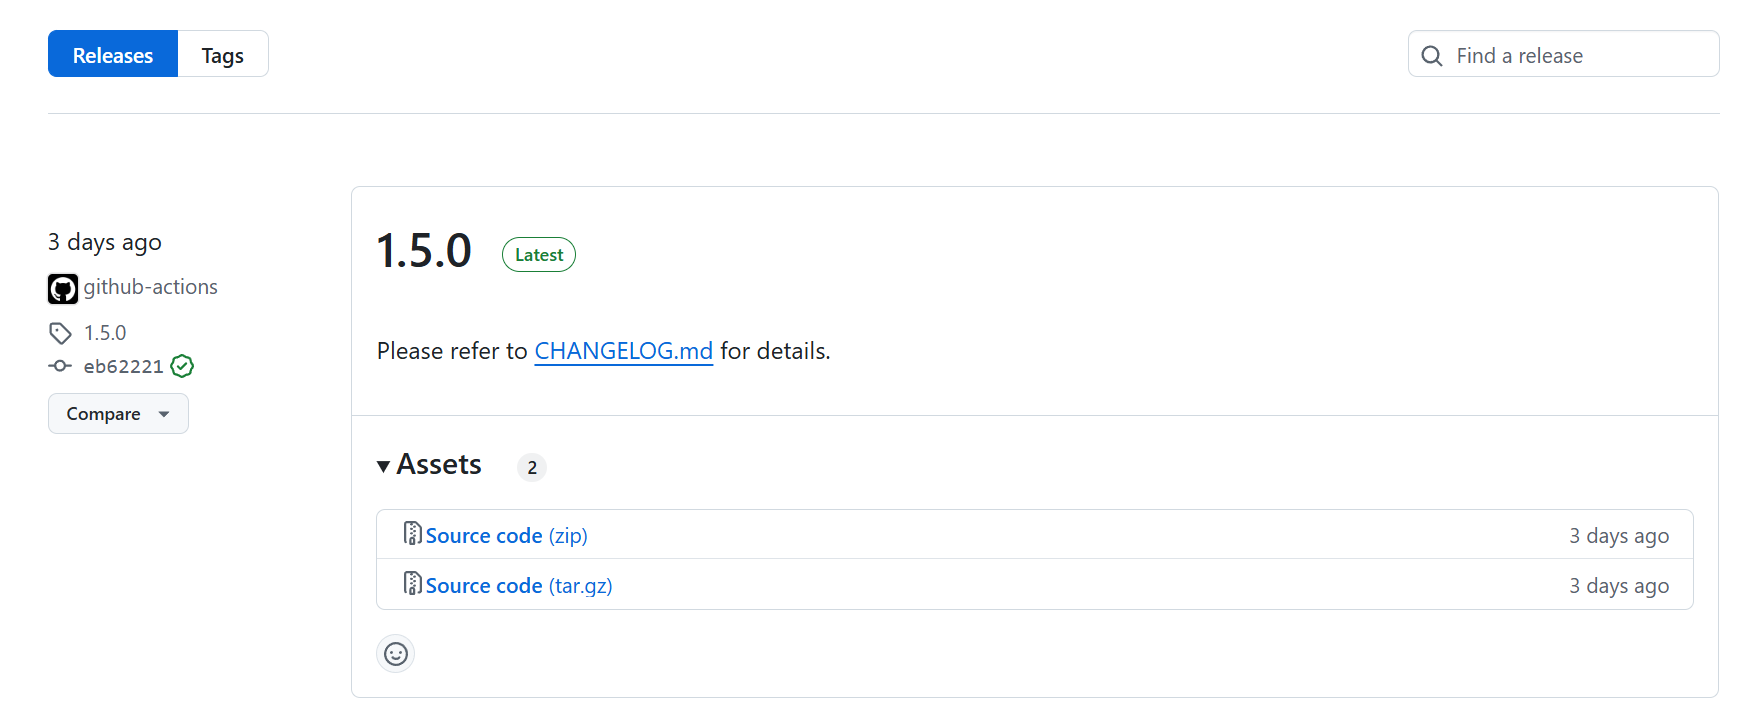Open the Compare dropdown

(118, 414)
